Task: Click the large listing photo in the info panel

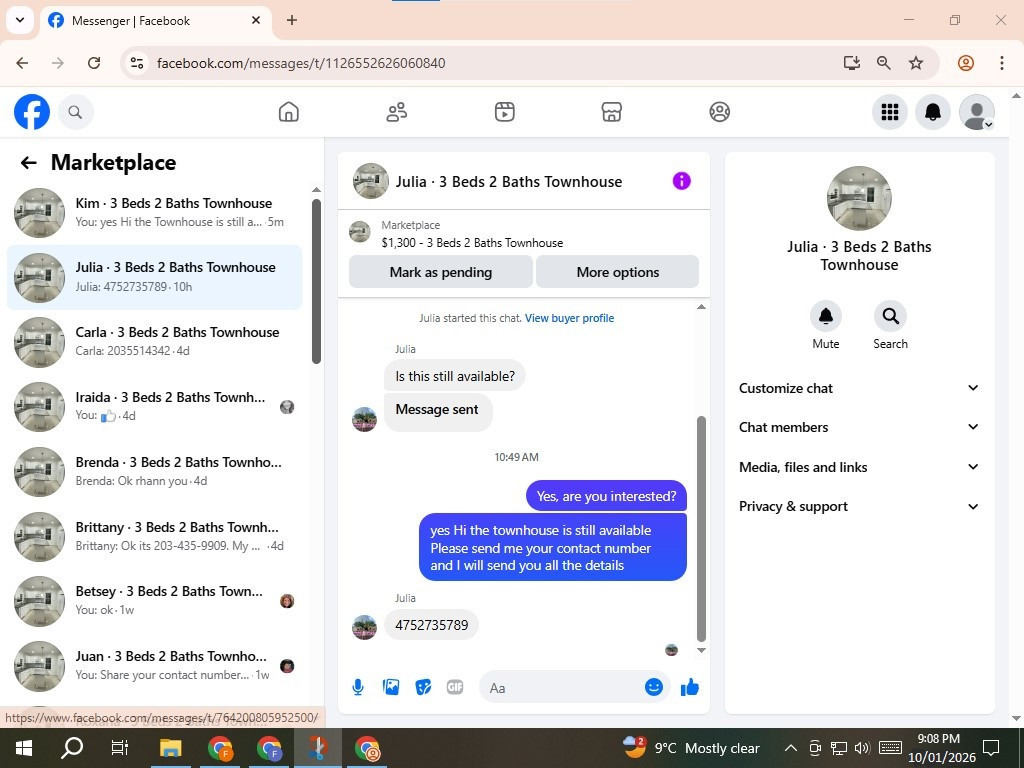Action: 859,198
